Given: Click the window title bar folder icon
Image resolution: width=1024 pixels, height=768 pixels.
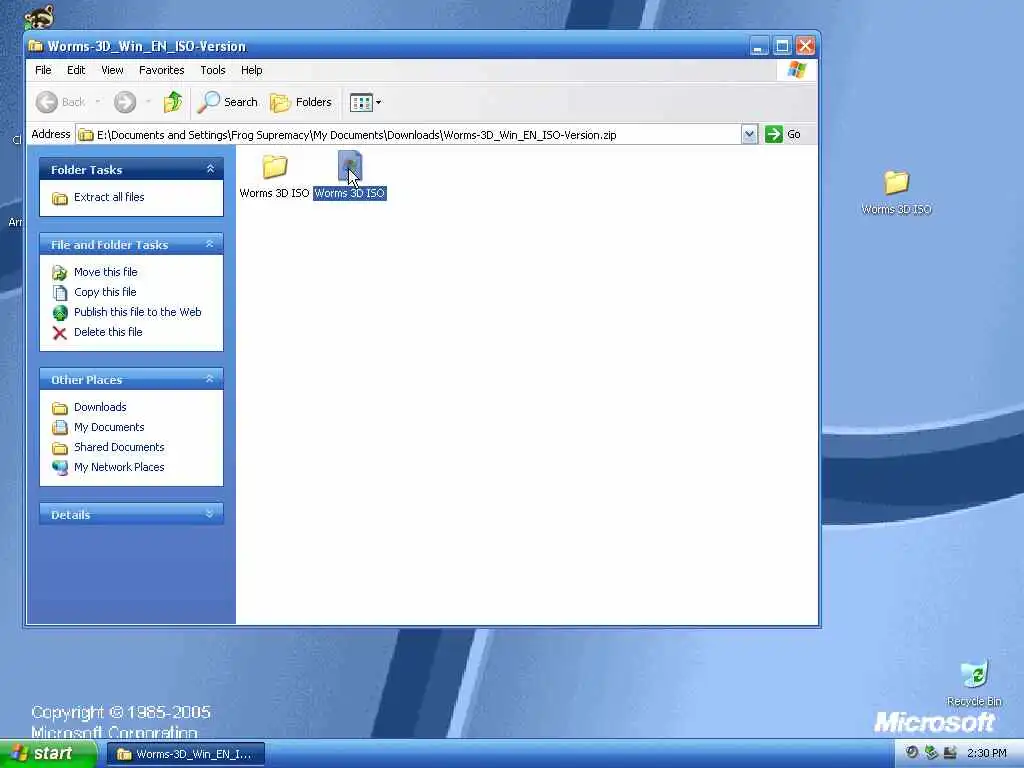Looking at the screenshot, I should click(x=37, y=46).
